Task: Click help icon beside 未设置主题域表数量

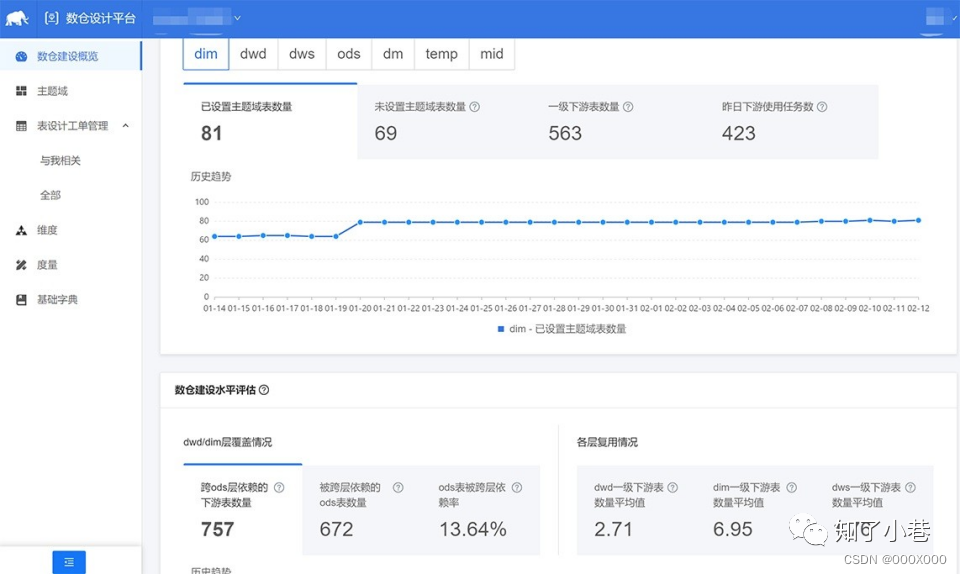Action: click(474, 107)
